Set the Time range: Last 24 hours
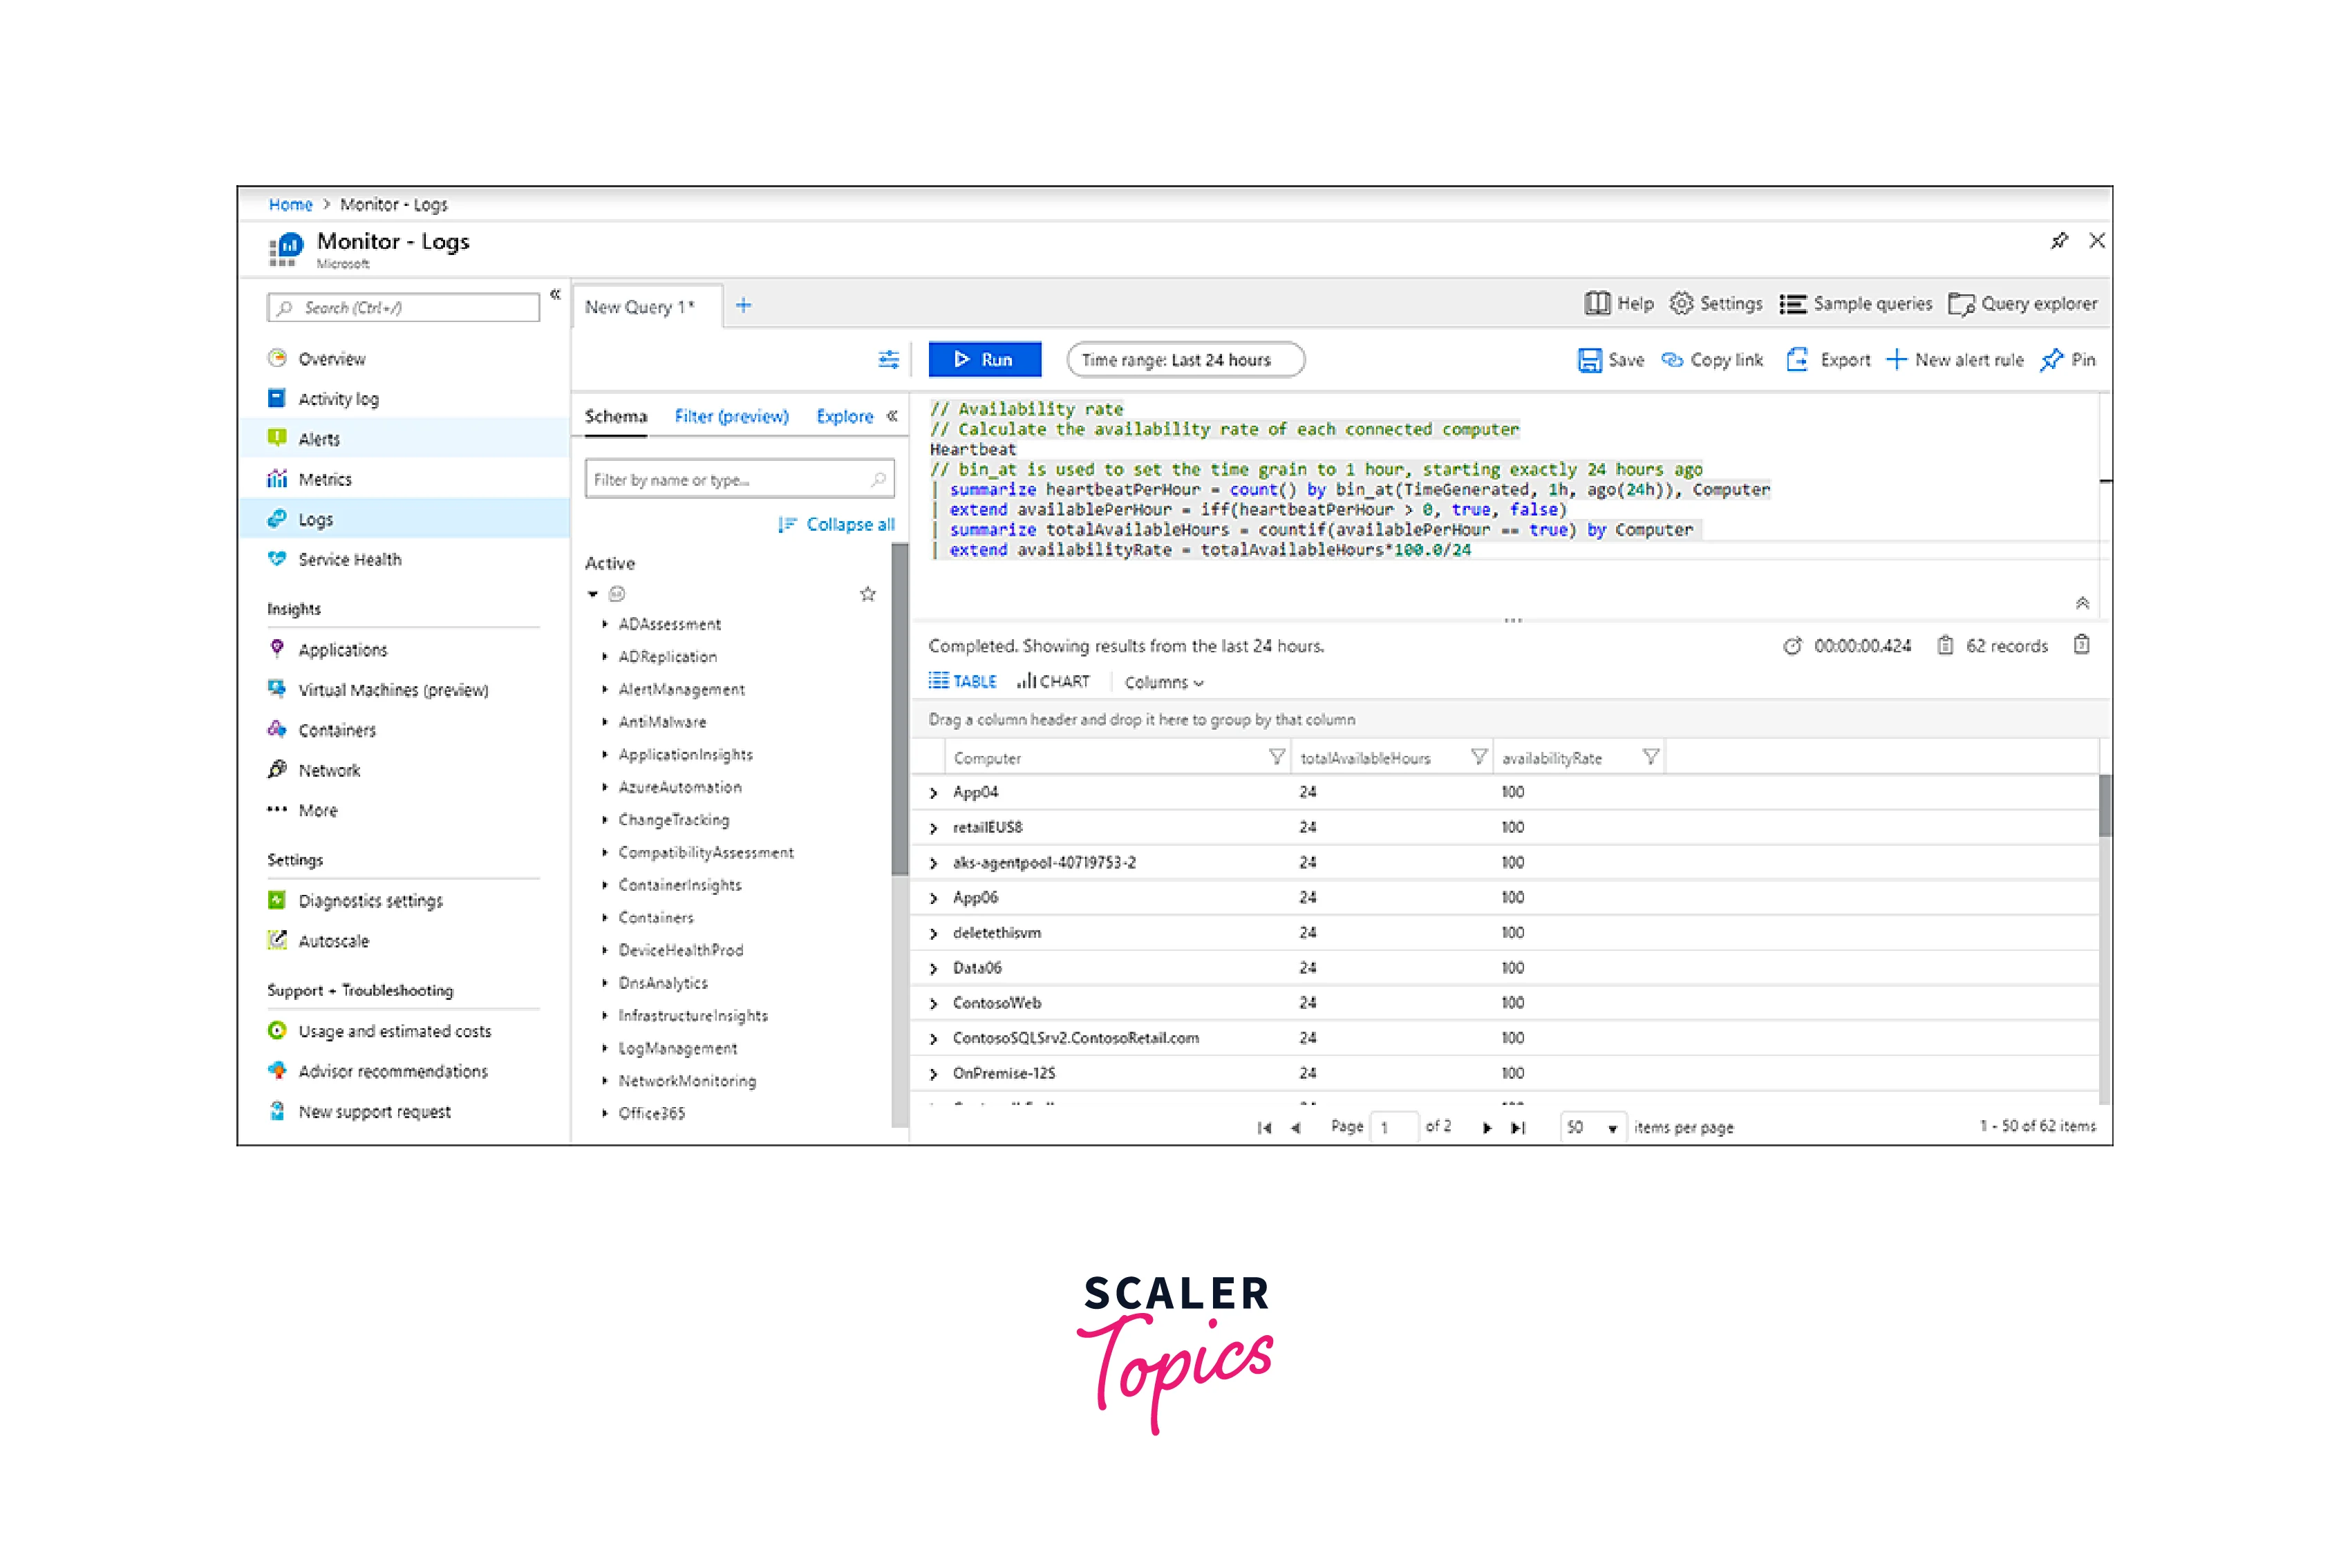Image resolution: width=2350 pixels, height=1568 pixels. coord(1185,360)
